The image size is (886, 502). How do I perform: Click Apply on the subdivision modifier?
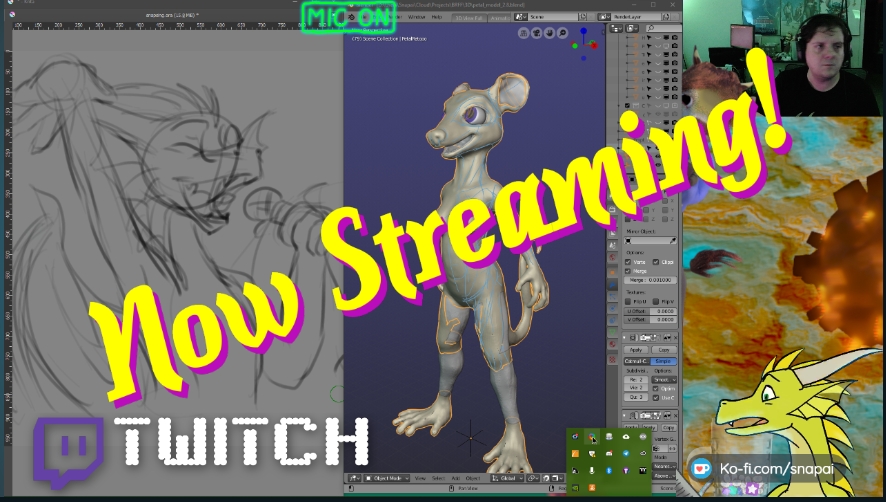pos(636,349)
